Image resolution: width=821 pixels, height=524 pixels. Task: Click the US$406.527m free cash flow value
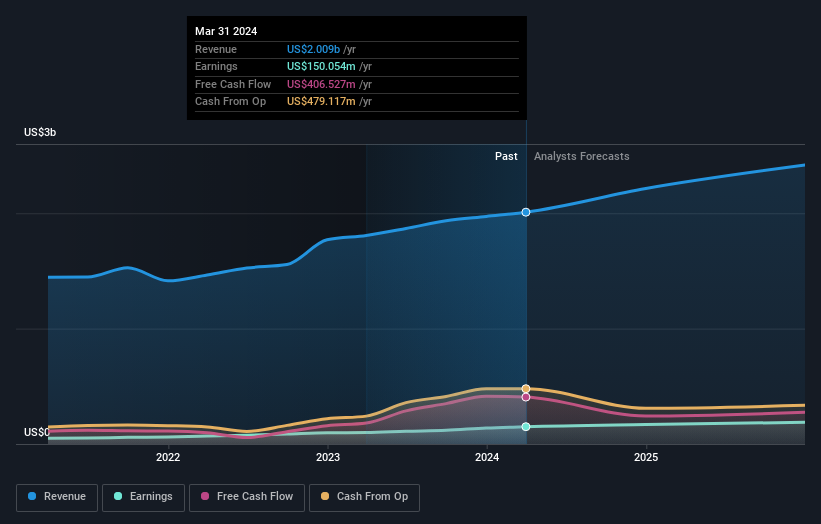tap(321, 84)
